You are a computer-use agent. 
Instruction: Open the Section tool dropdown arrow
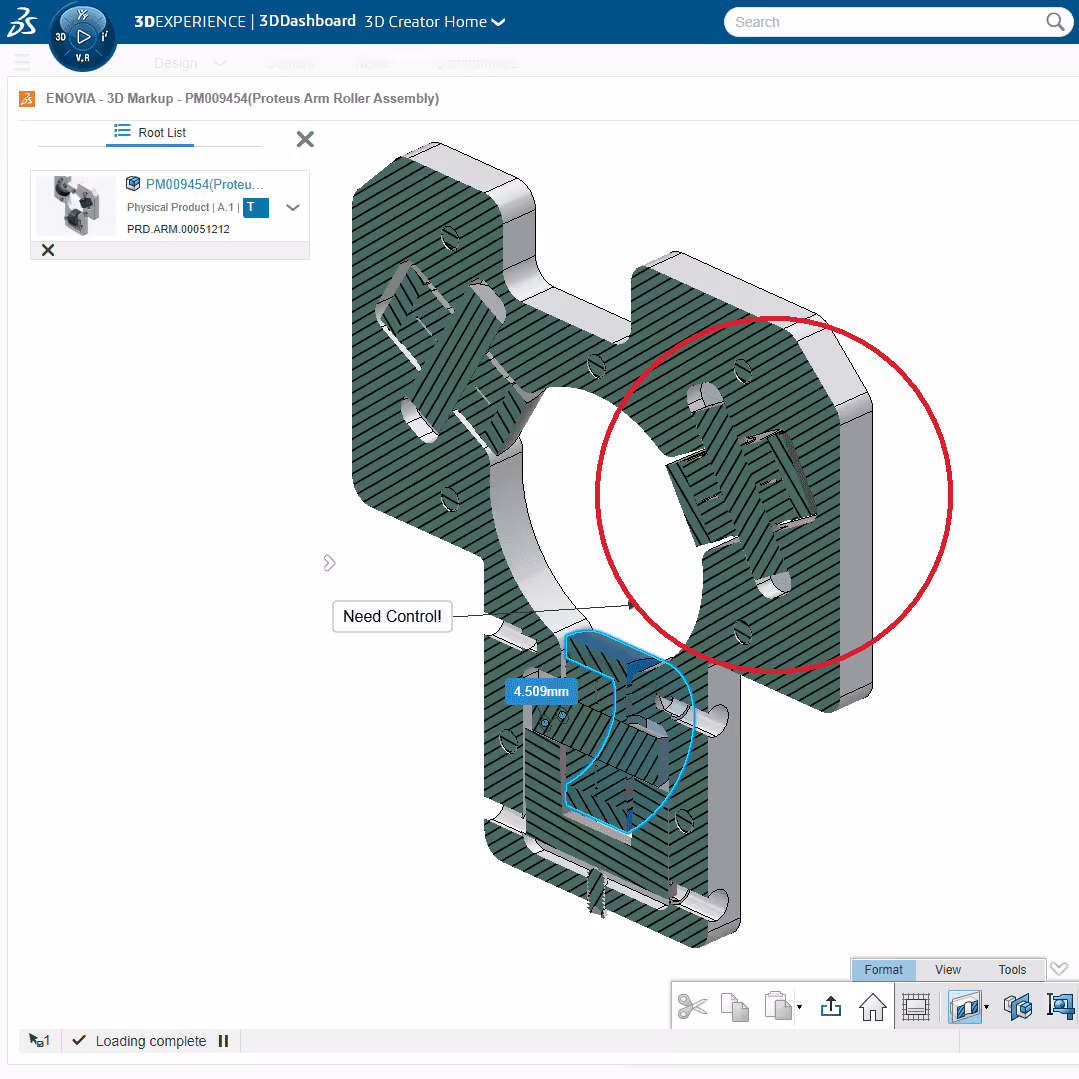pyautogui.click(x=987, y=1007)
